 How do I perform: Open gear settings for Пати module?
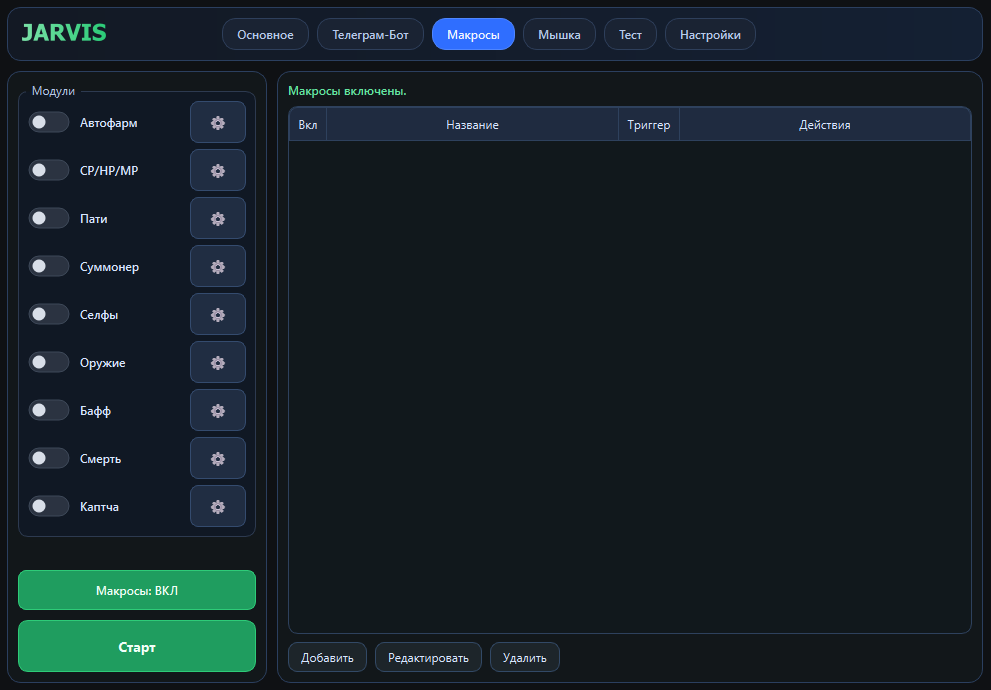pyautogui.click(x=218, y=219)
